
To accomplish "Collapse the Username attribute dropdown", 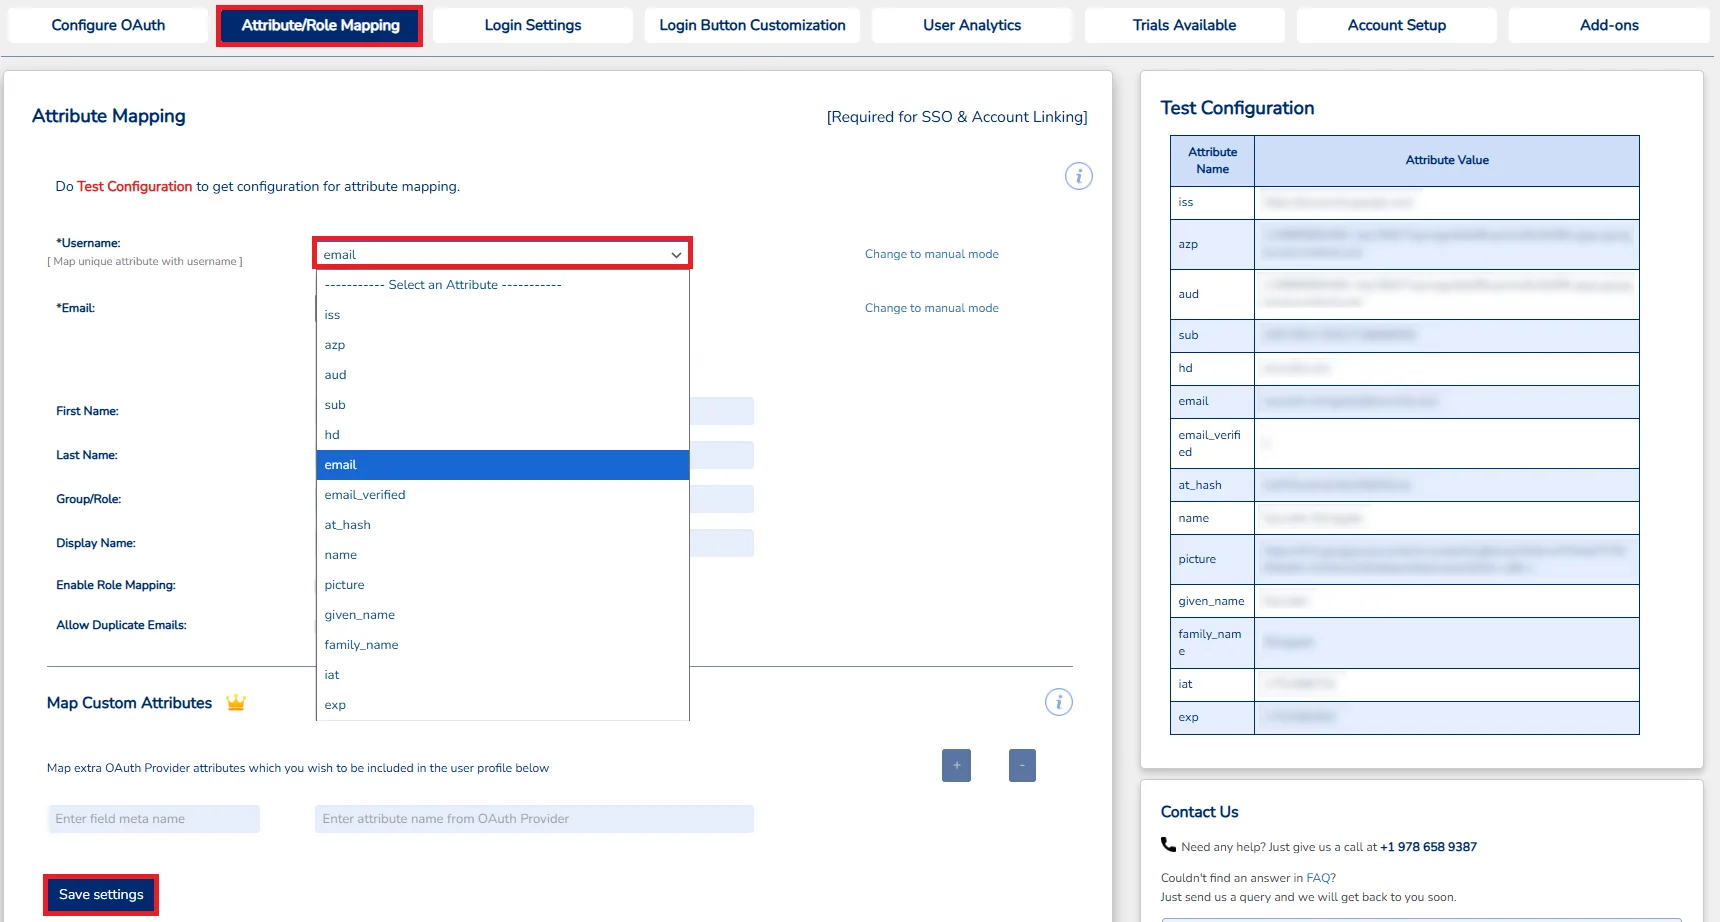I will [x=502, y=254].
